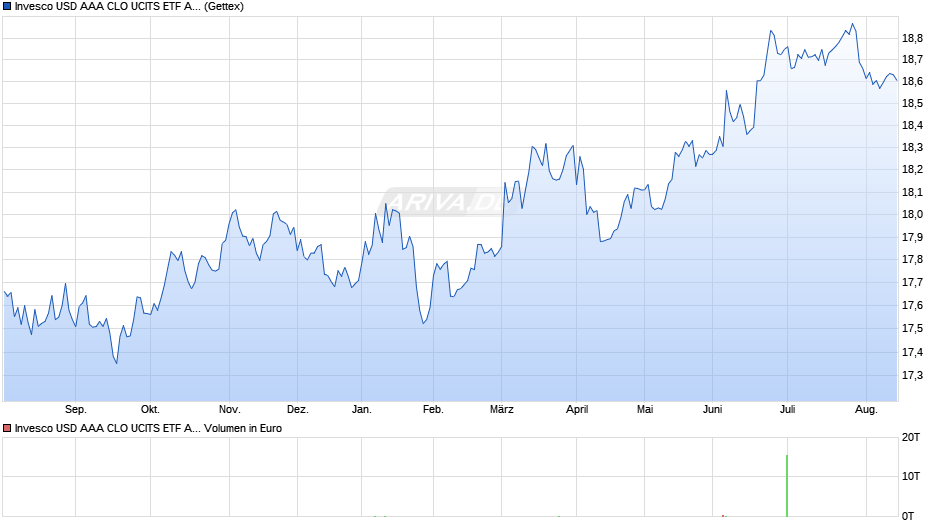Select the 'Aug.' month label
The height and width of the screenshot is (526, 940).
tap(866, 410)
